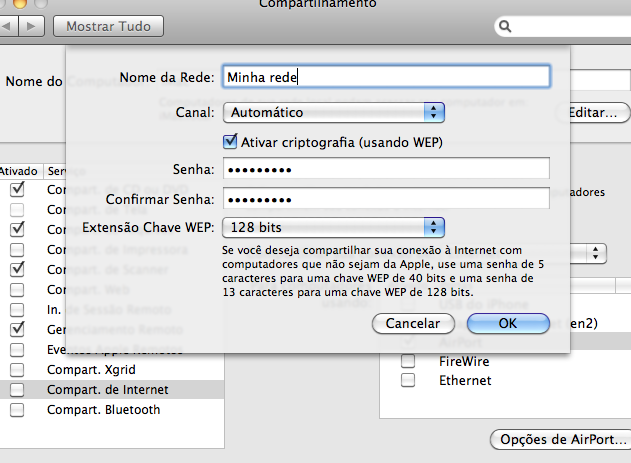Open Opções de AirPort settings

(560, 440)
